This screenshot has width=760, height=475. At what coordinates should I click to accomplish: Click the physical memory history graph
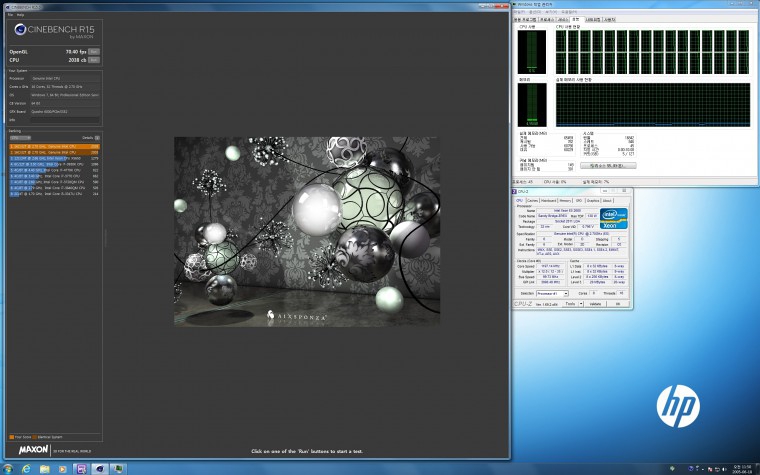(x=653, y=105)
